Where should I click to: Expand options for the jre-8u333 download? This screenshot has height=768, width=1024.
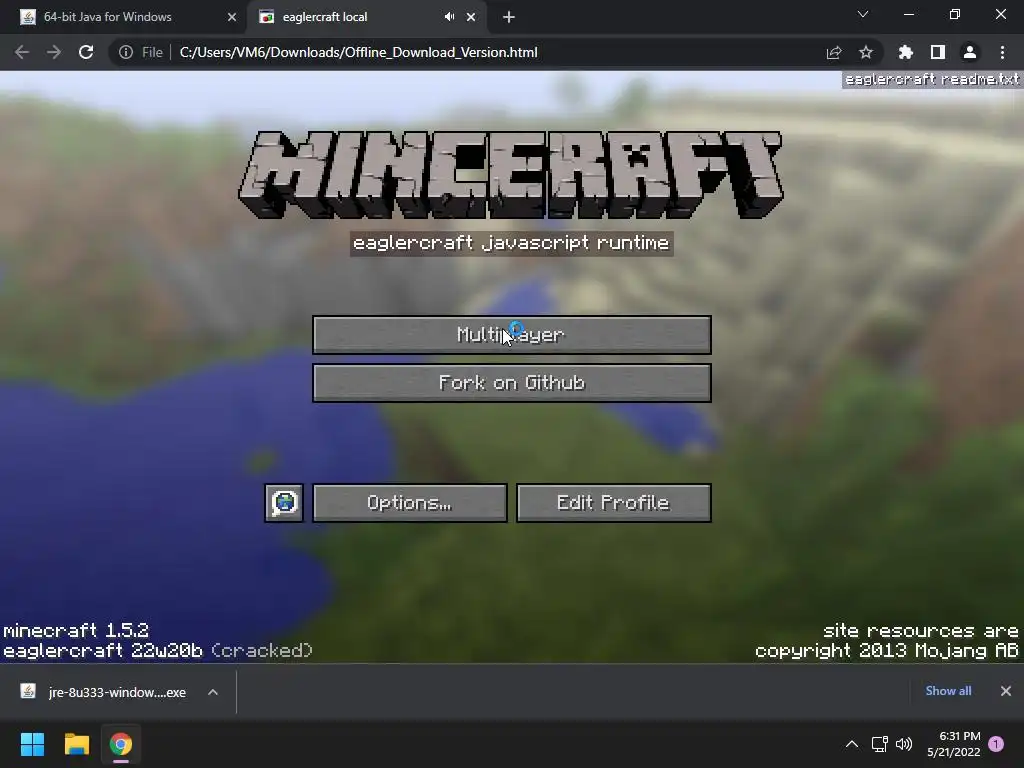[213, 692]
